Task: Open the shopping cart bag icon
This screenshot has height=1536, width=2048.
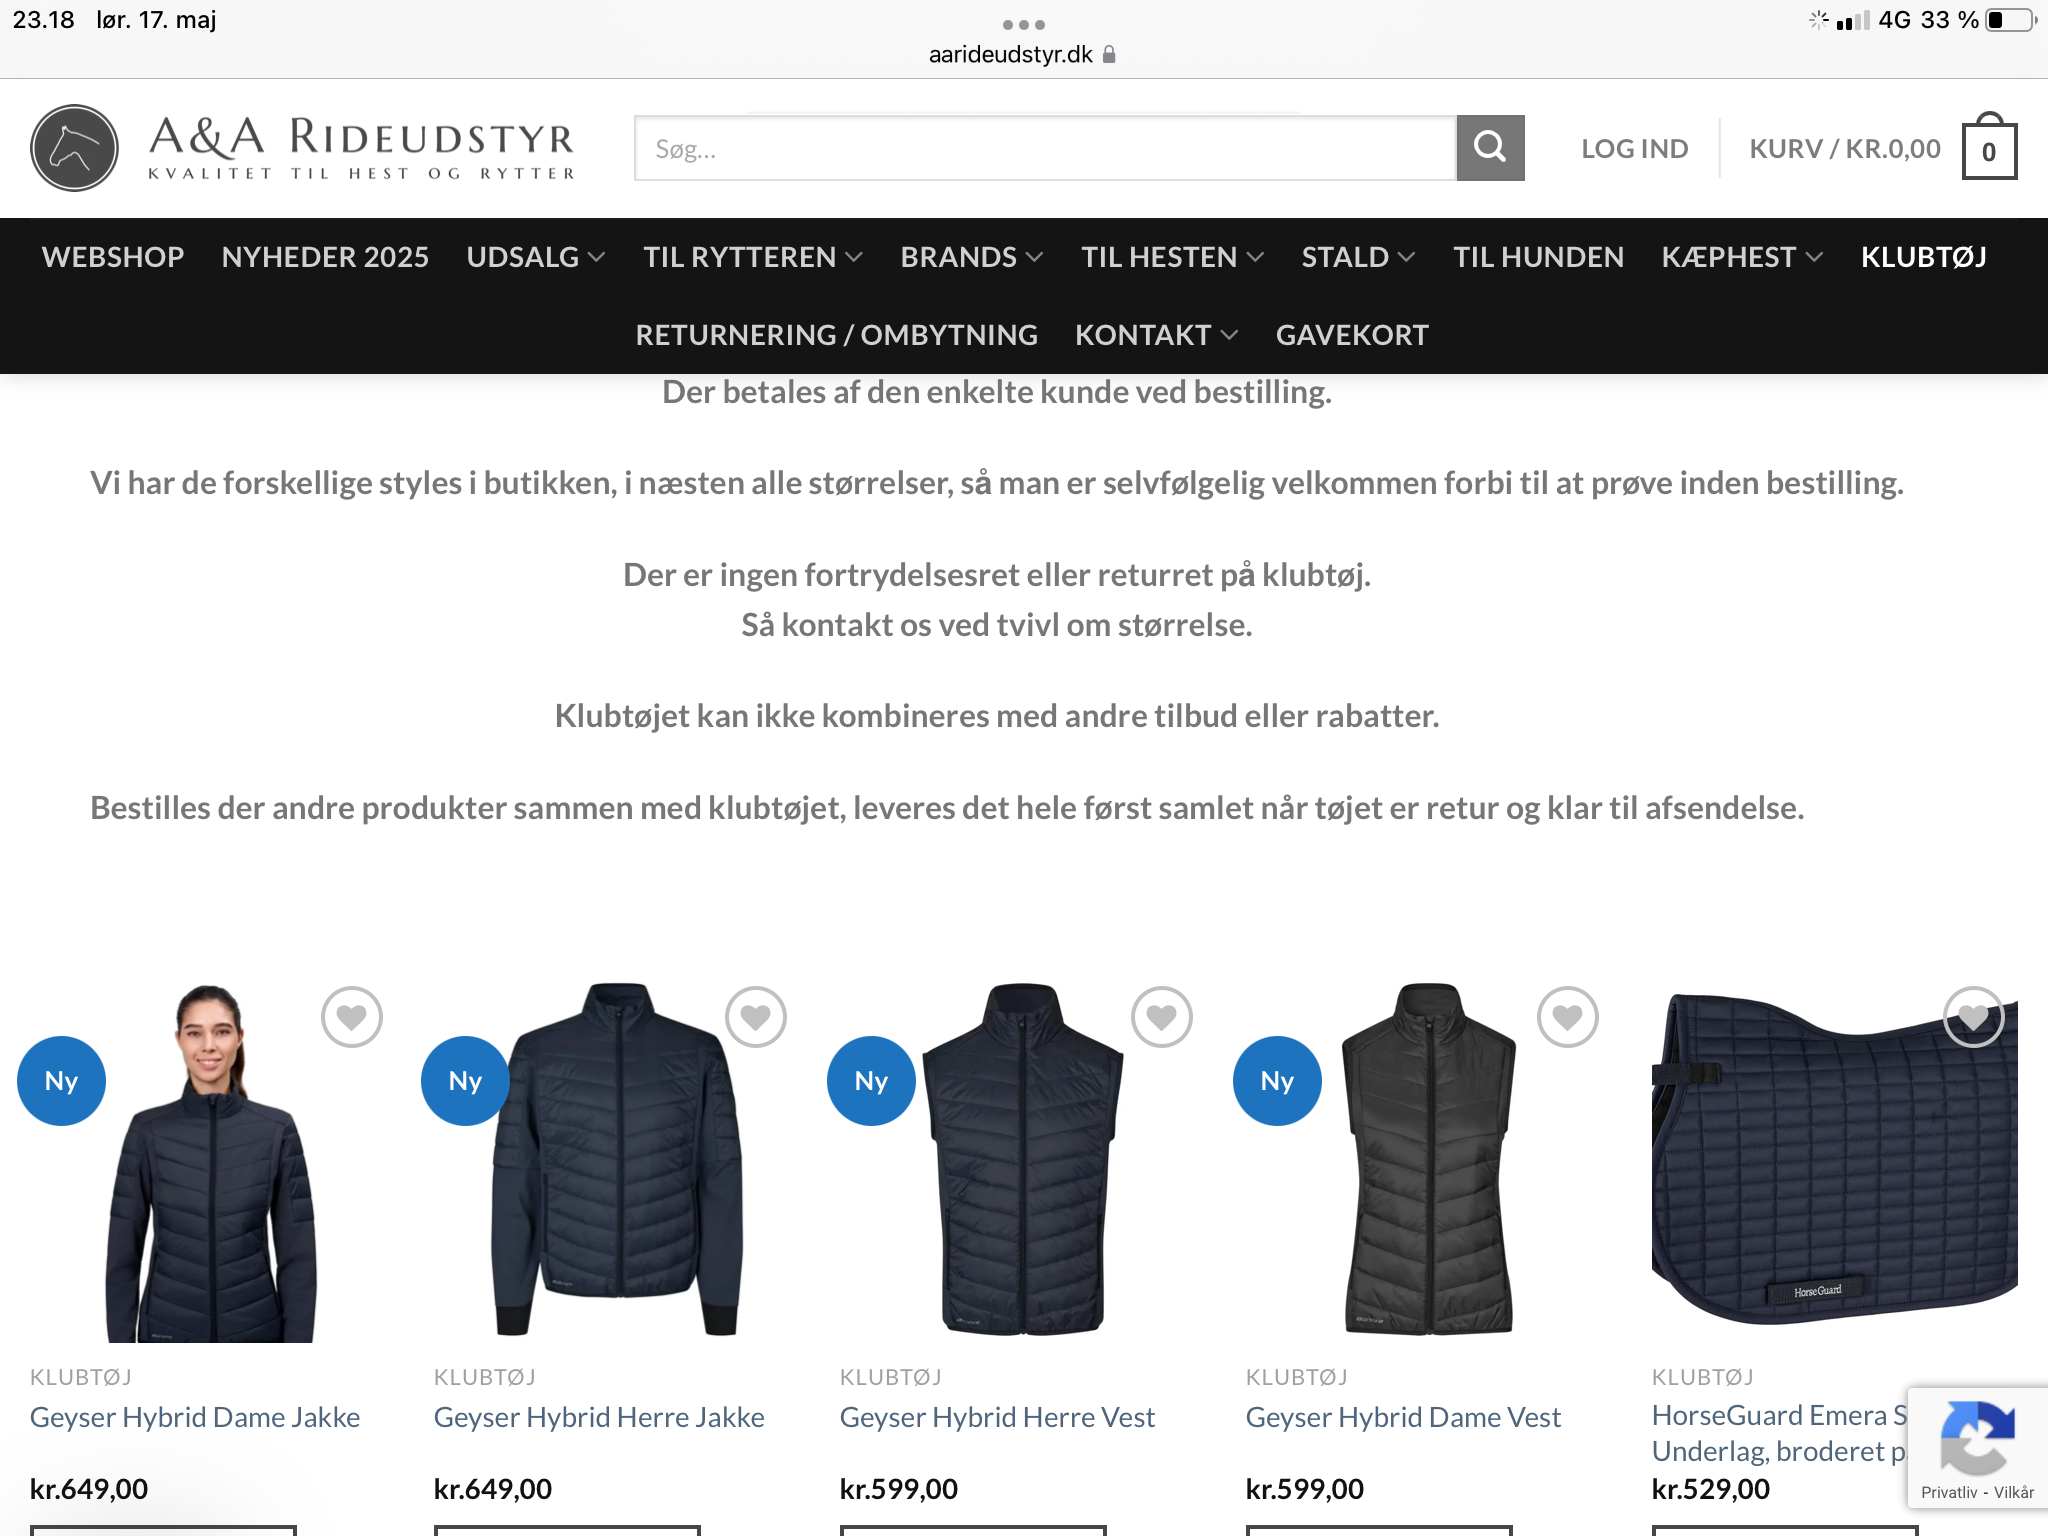Action: pyautogui.click(x=1989, y=147)
